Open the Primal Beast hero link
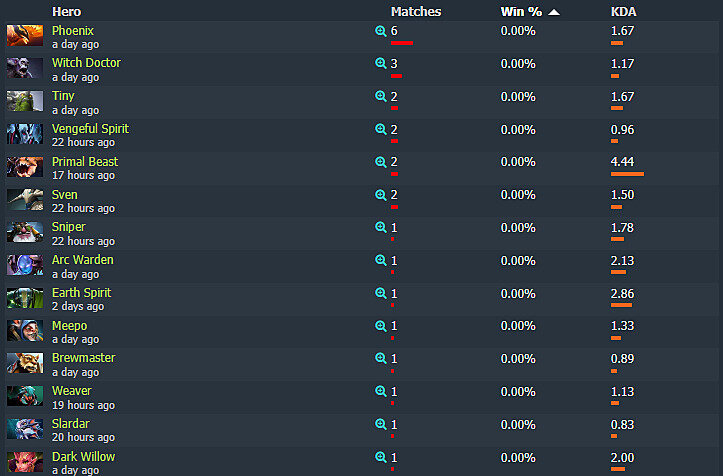This screenshot has height=476, width=723. (x=85, y=161)
